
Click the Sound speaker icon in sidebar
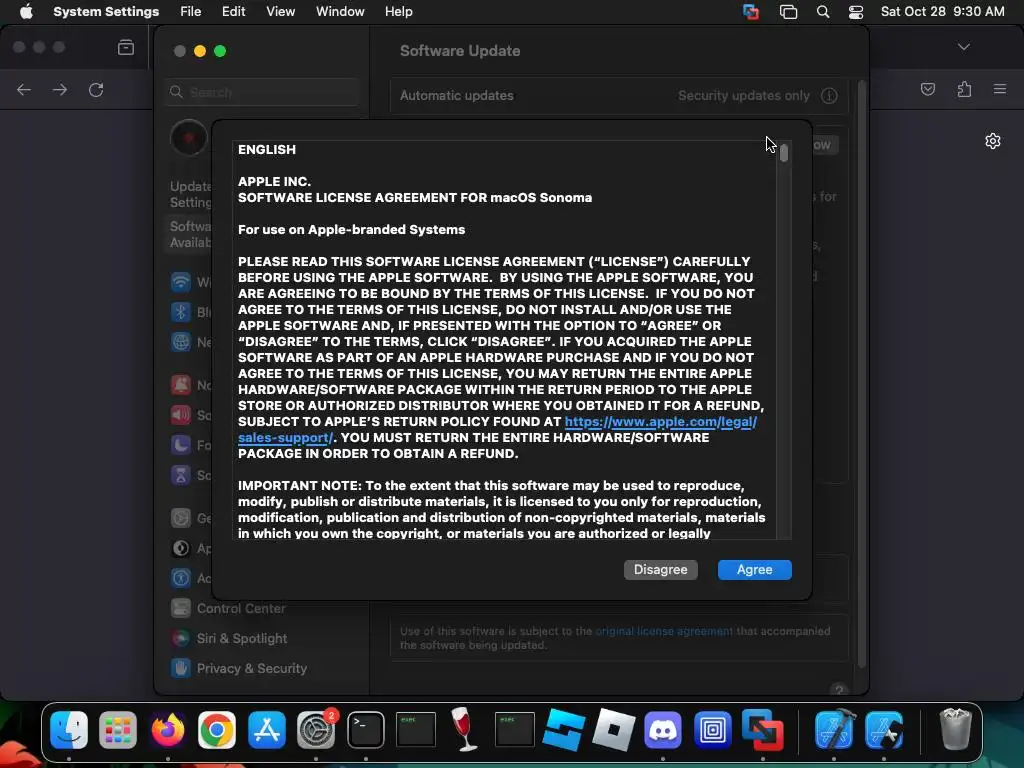[x=181, y=415]
